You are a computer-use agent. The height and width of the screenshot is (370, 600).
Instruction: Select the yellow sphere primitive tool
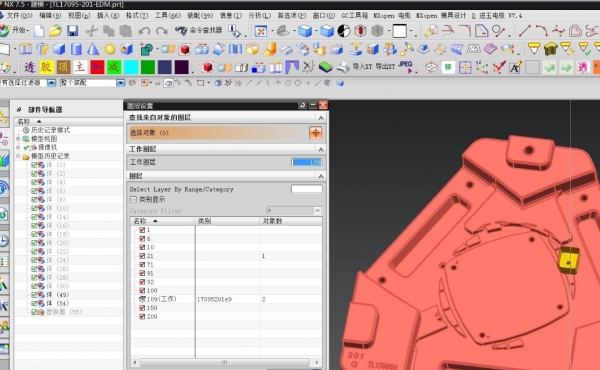tap(110, 49)
